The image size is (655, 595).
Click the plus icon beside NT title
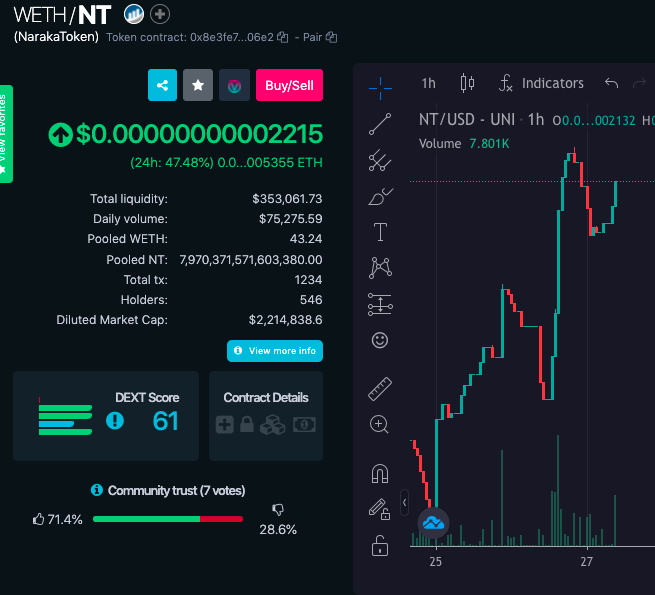[x=160, y=14]
